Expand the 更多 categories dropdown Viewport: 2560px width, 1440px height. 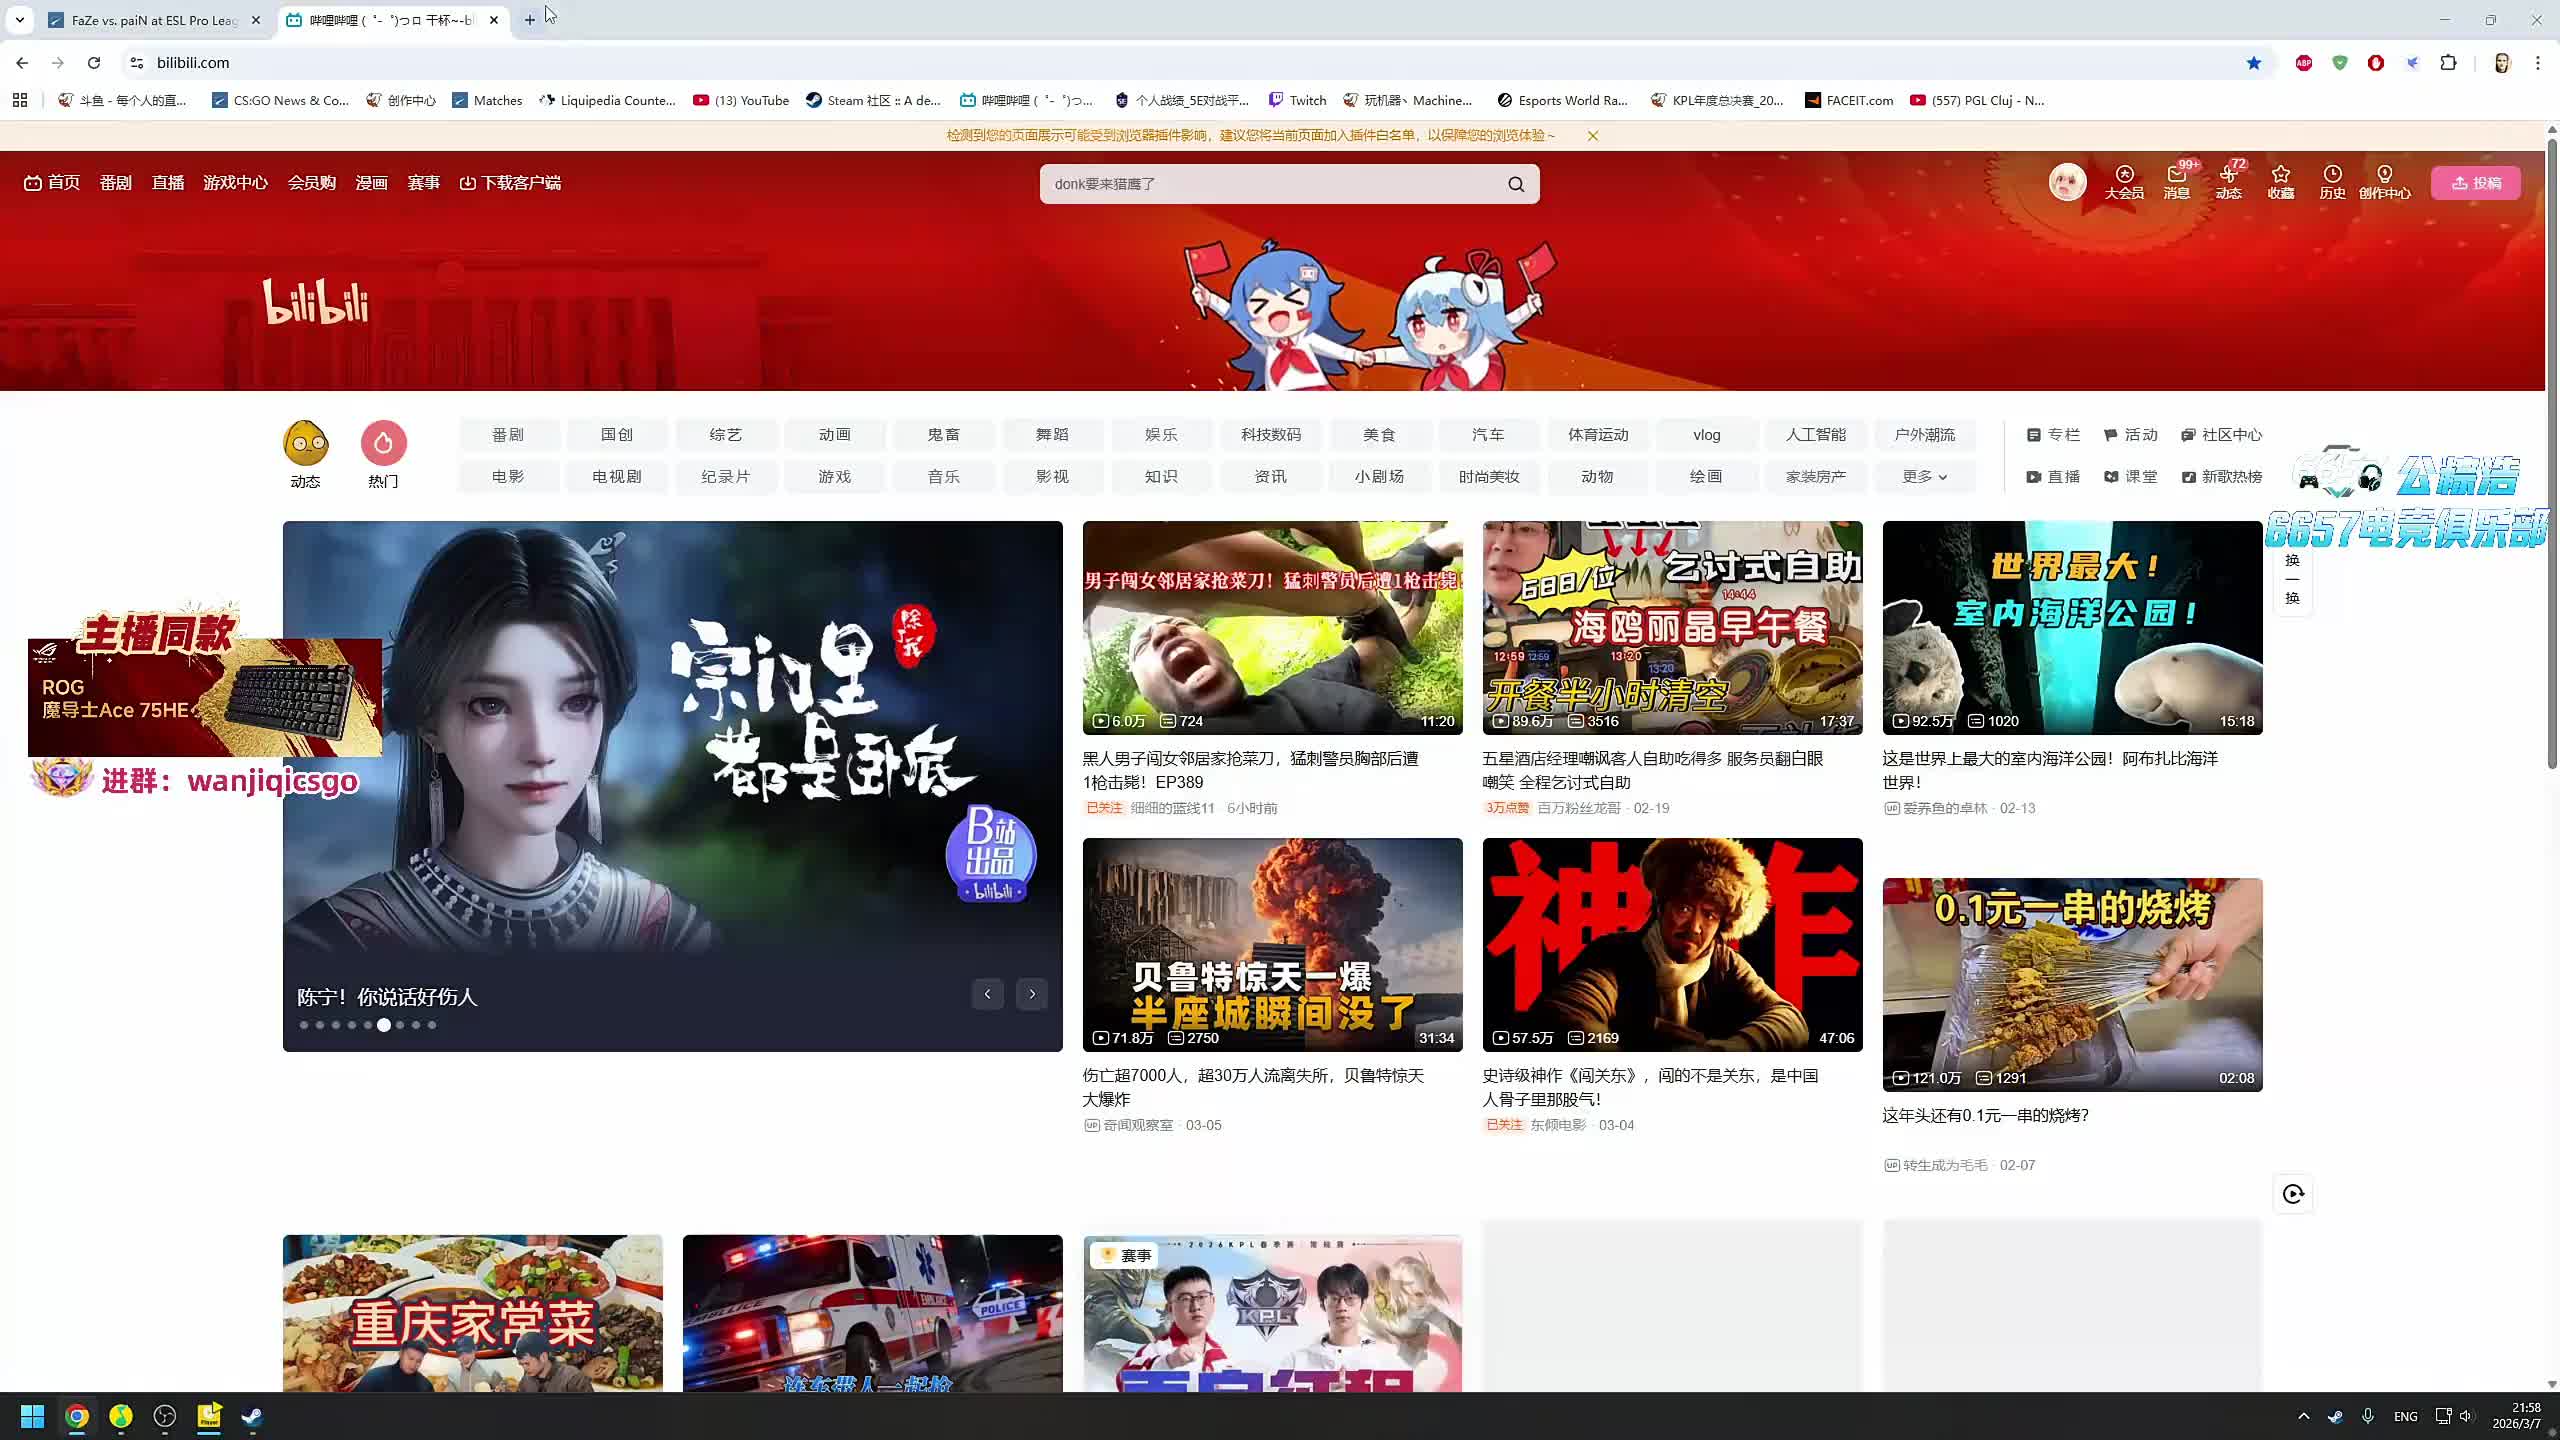click(x=1924, y=477)
